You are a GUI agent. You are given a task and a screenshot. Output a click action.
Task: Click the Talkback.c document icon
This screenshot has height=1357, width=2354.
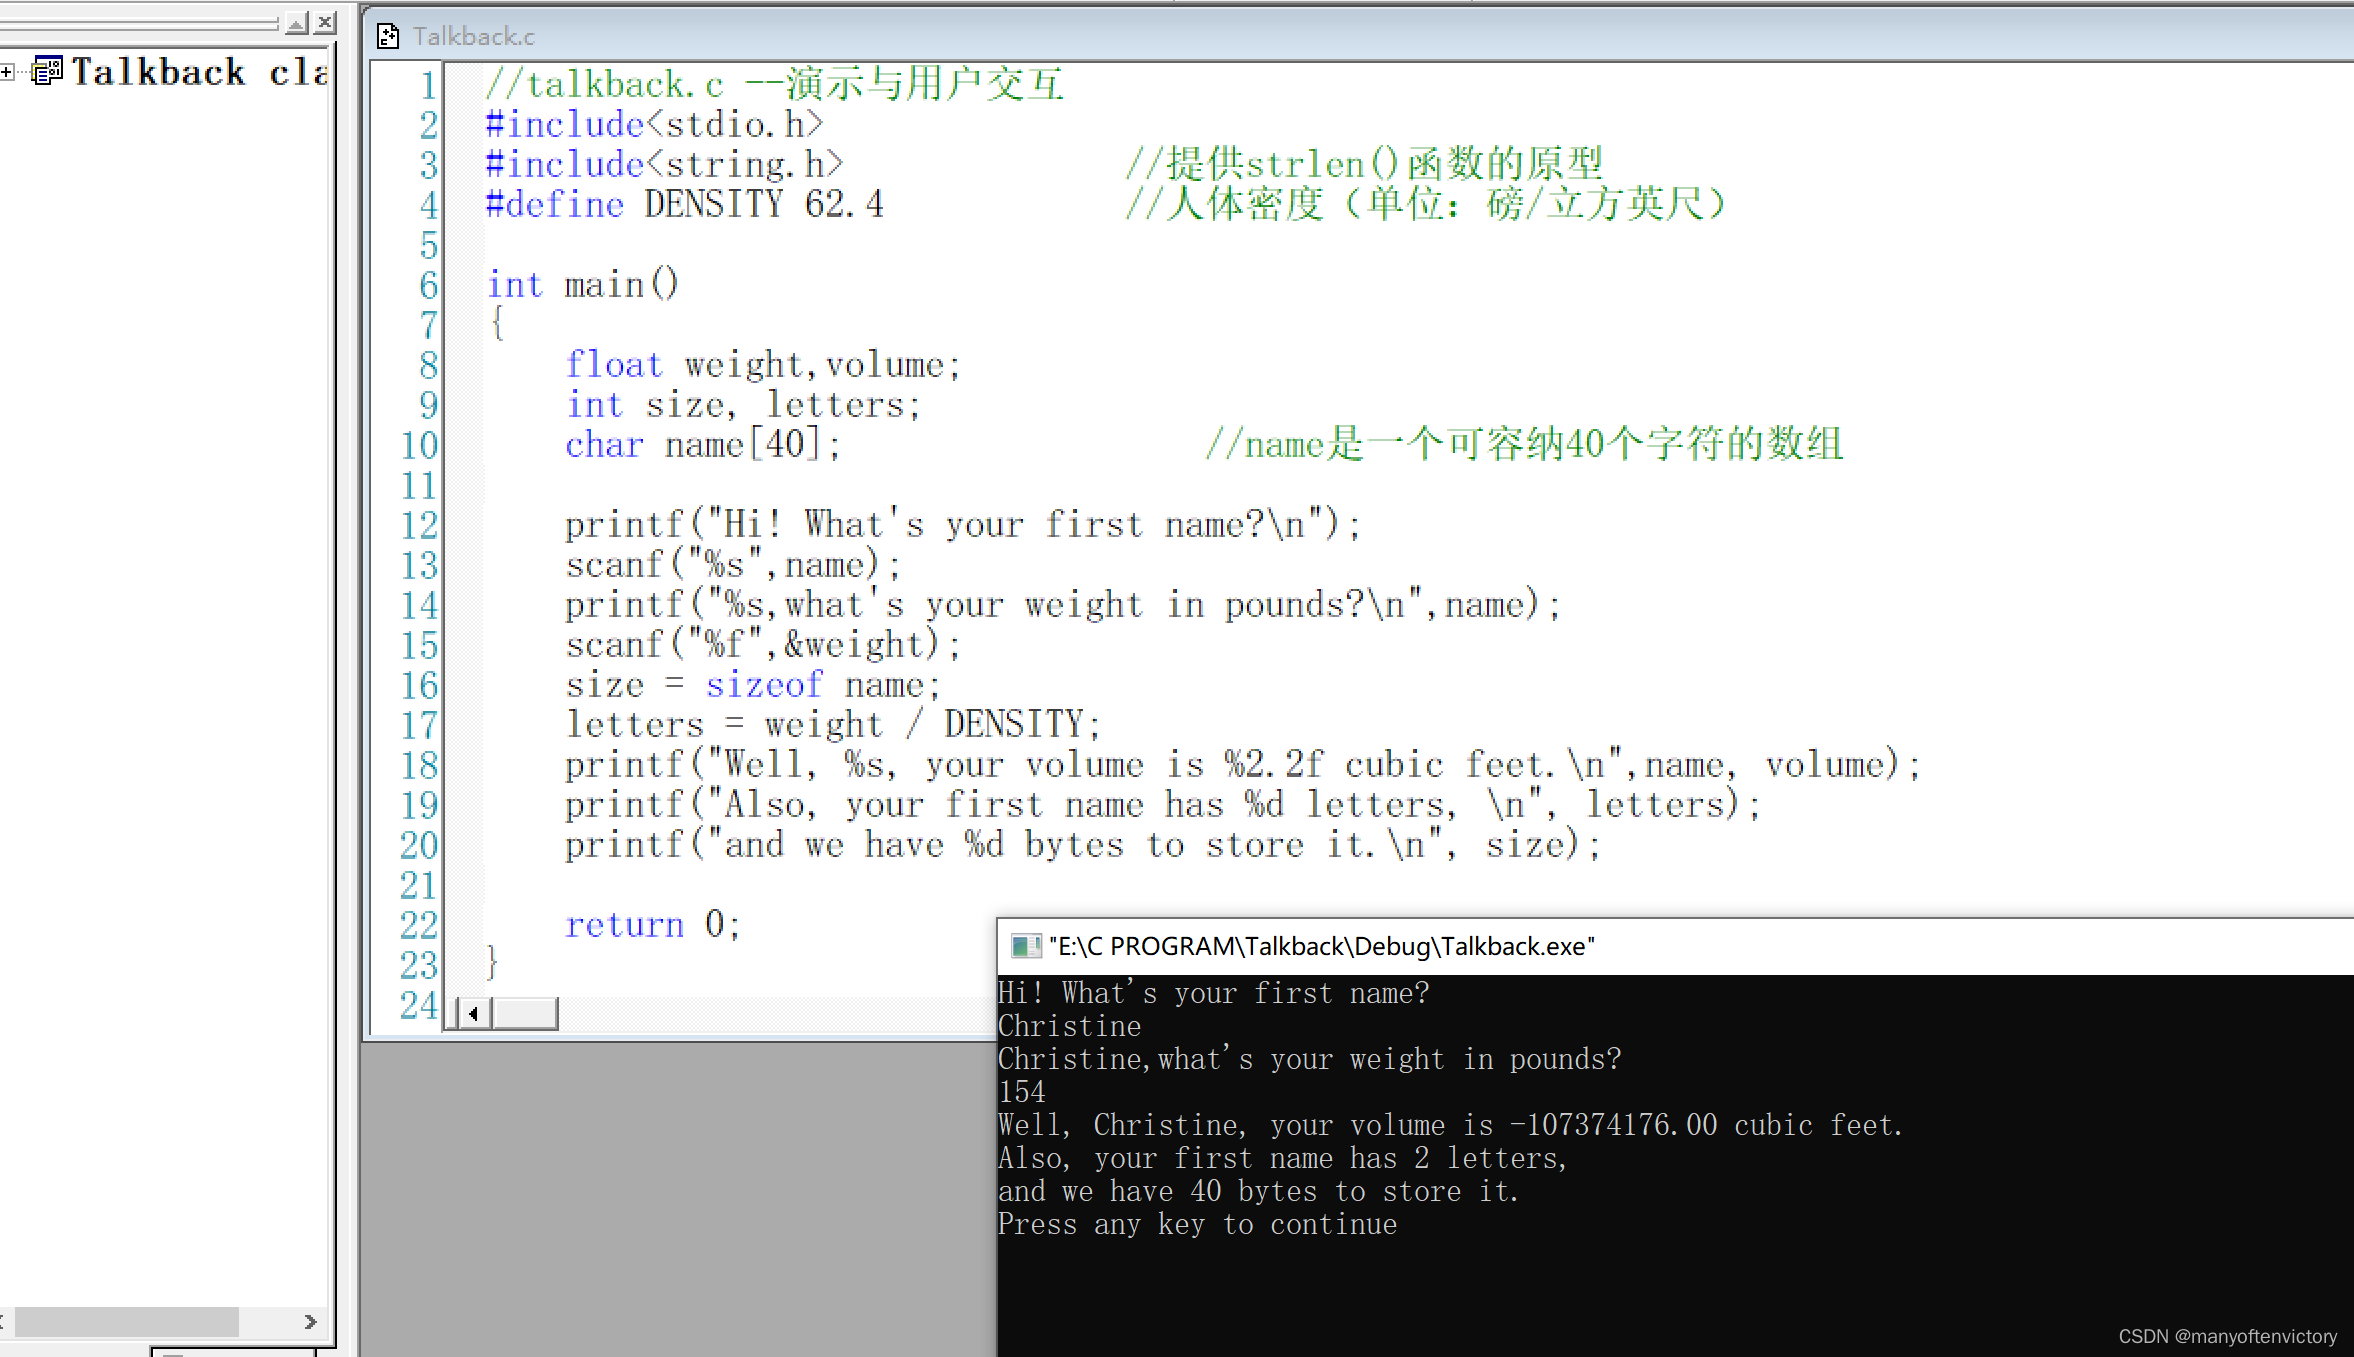pyautogui.click(x=388, y=36)
